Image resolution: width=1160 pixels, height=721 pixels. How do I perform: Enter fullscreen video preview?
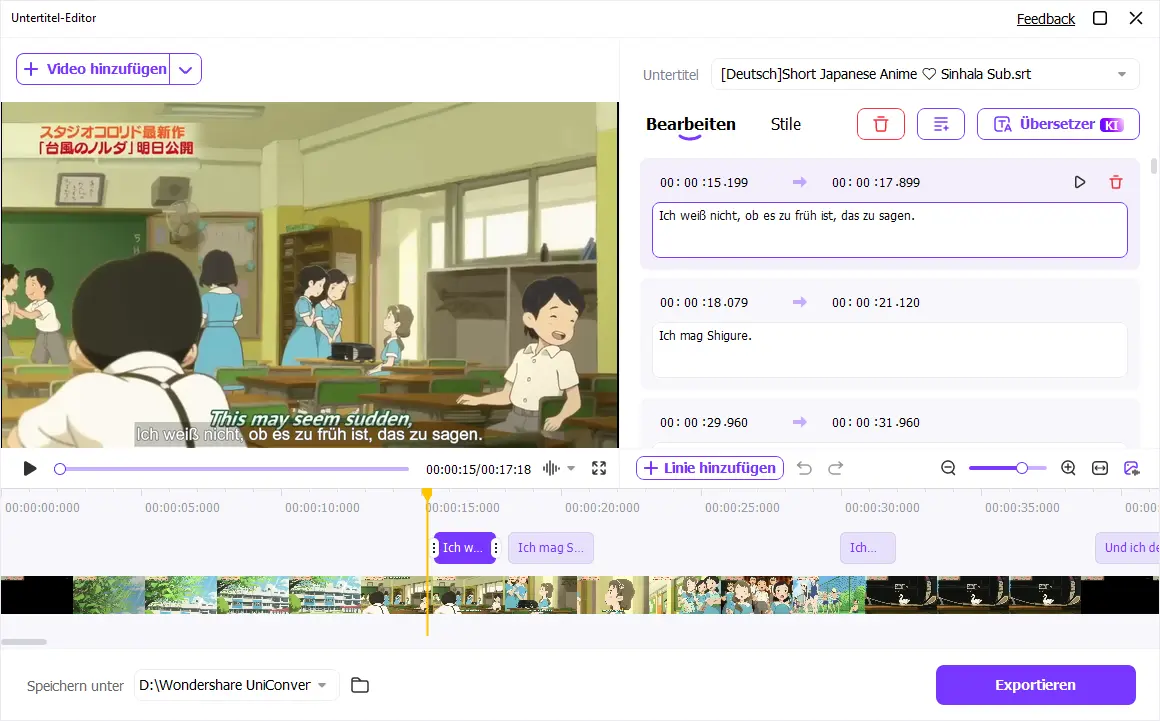(x=599, y=468)
